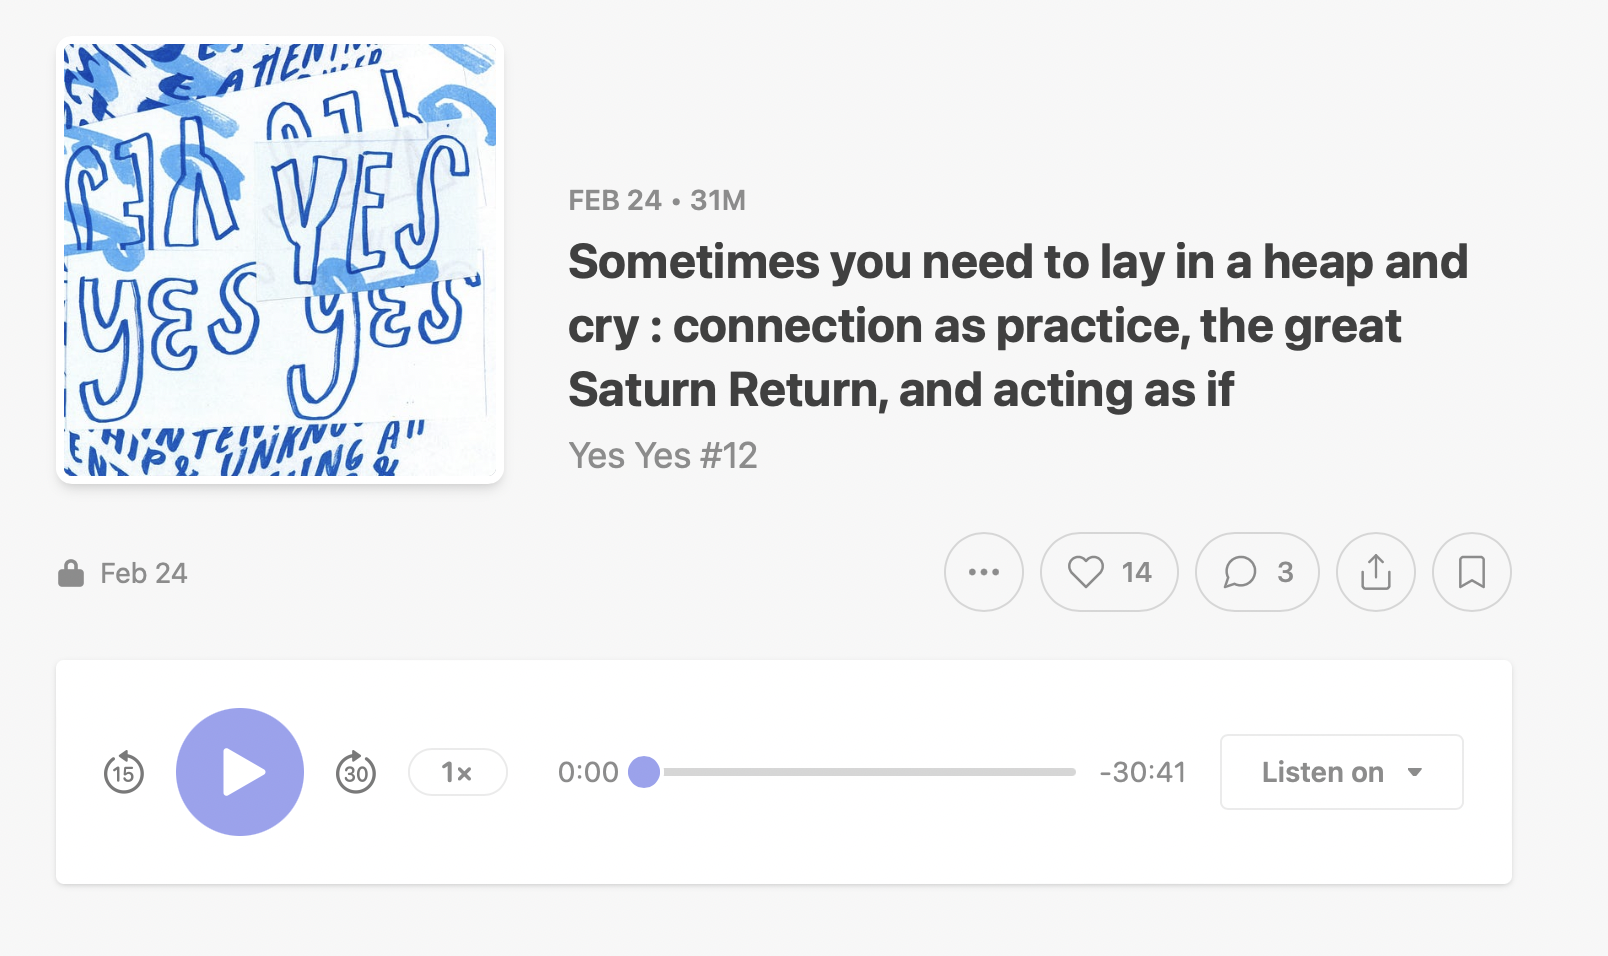Click the episode title about Saturn Return

[1018, 326]
